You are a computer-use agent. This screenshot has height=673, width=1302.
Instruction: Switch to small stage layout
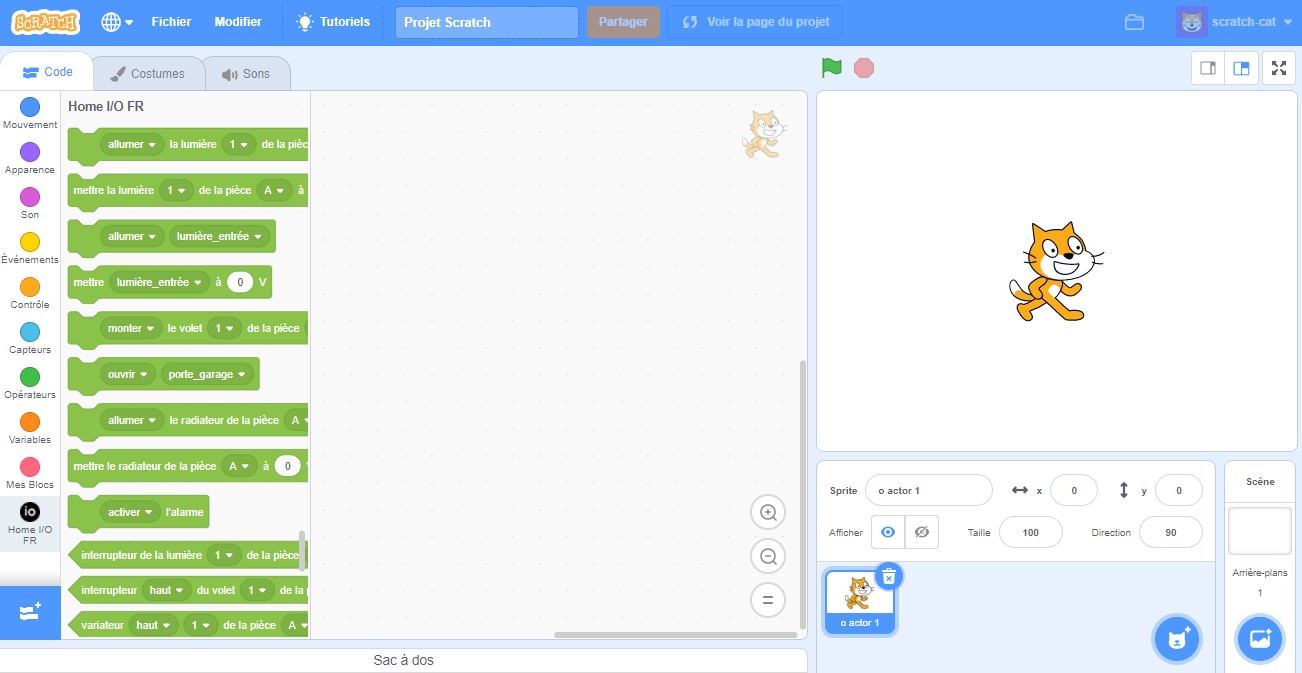click(x=1208, y=68)
